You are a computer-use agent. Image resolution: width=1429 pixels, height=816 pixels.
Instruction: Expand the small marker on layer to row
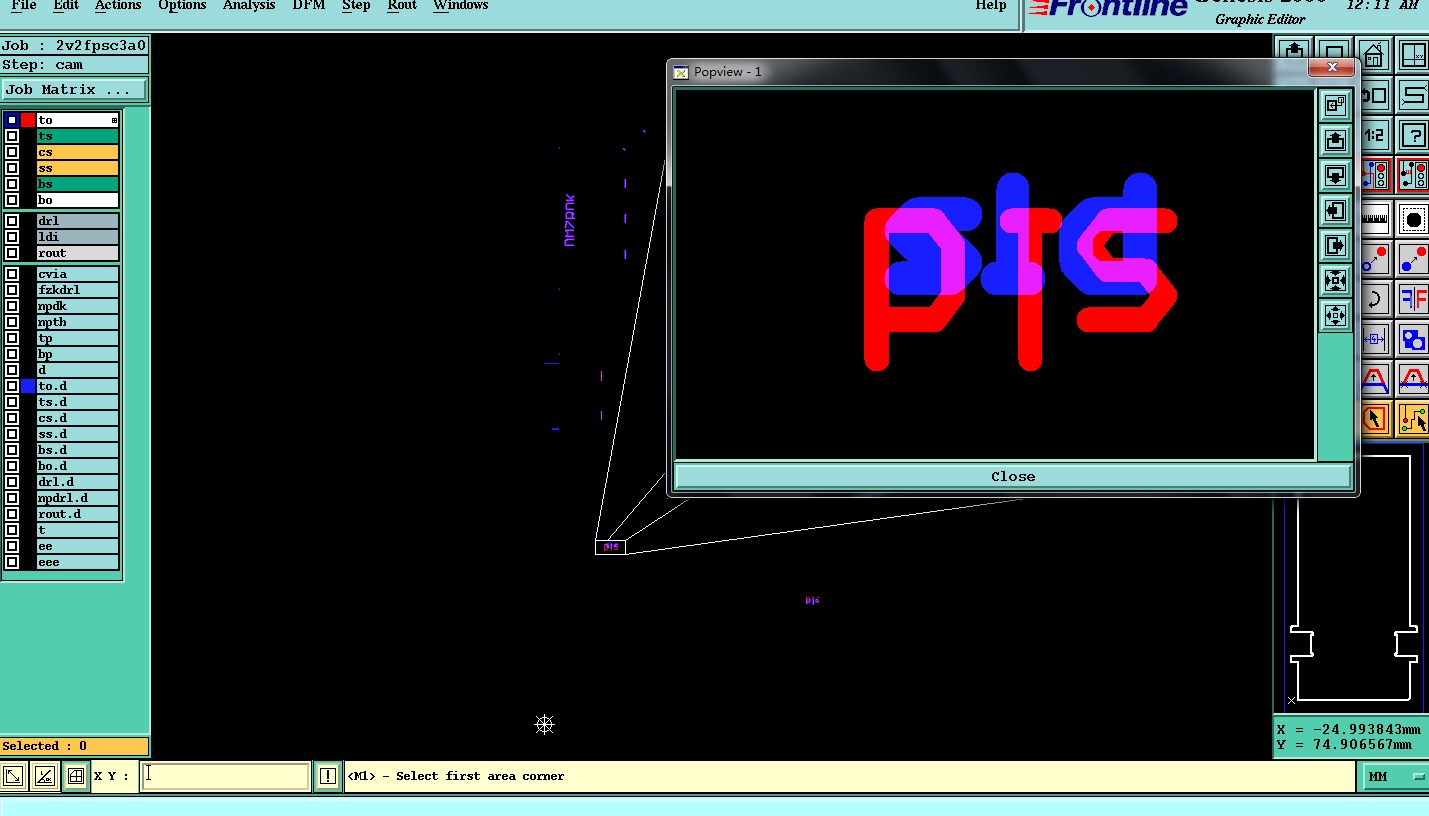pos(115,120)
